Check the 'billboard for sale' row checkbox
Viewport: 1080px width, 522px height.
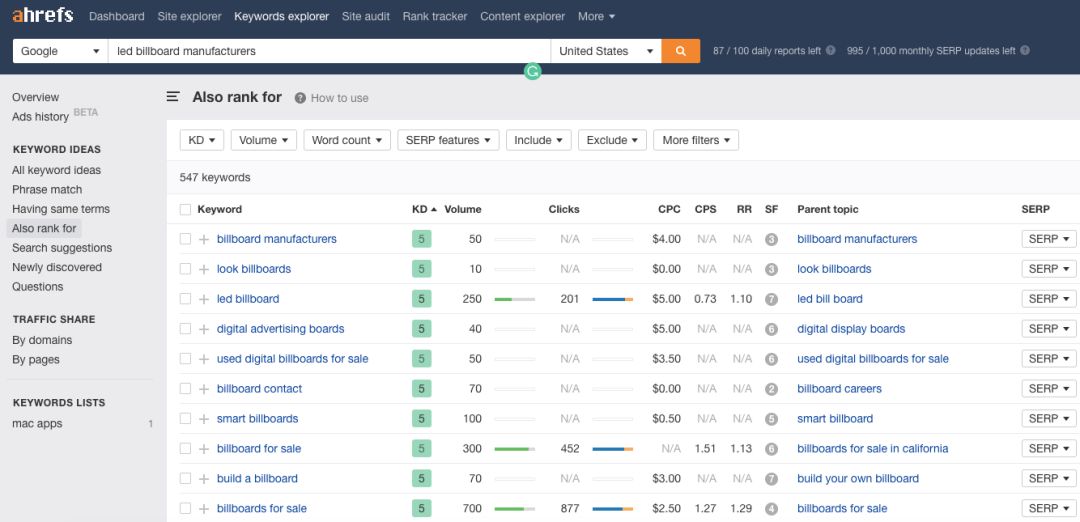185,448
